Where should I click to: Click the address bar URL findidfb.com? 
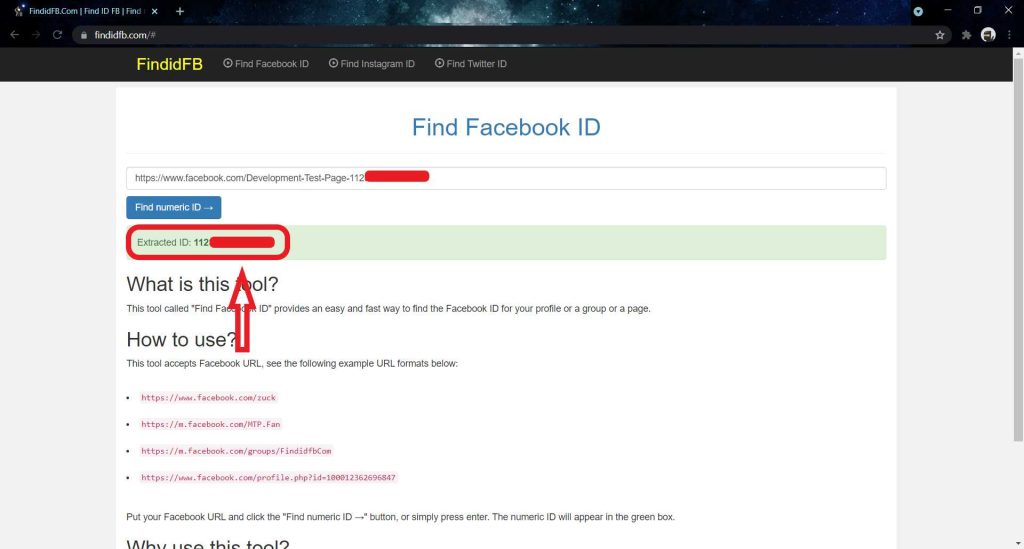(x=125, y=35)
